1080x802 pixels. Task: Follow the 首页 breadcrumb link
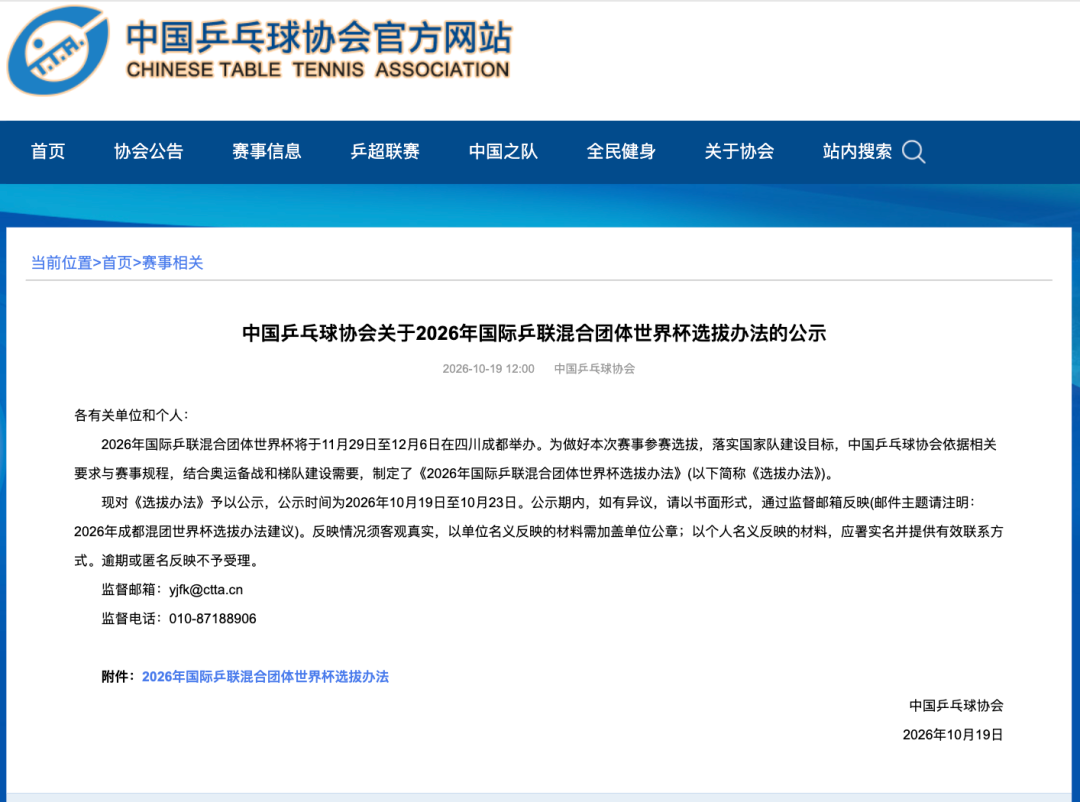point(117,263)
